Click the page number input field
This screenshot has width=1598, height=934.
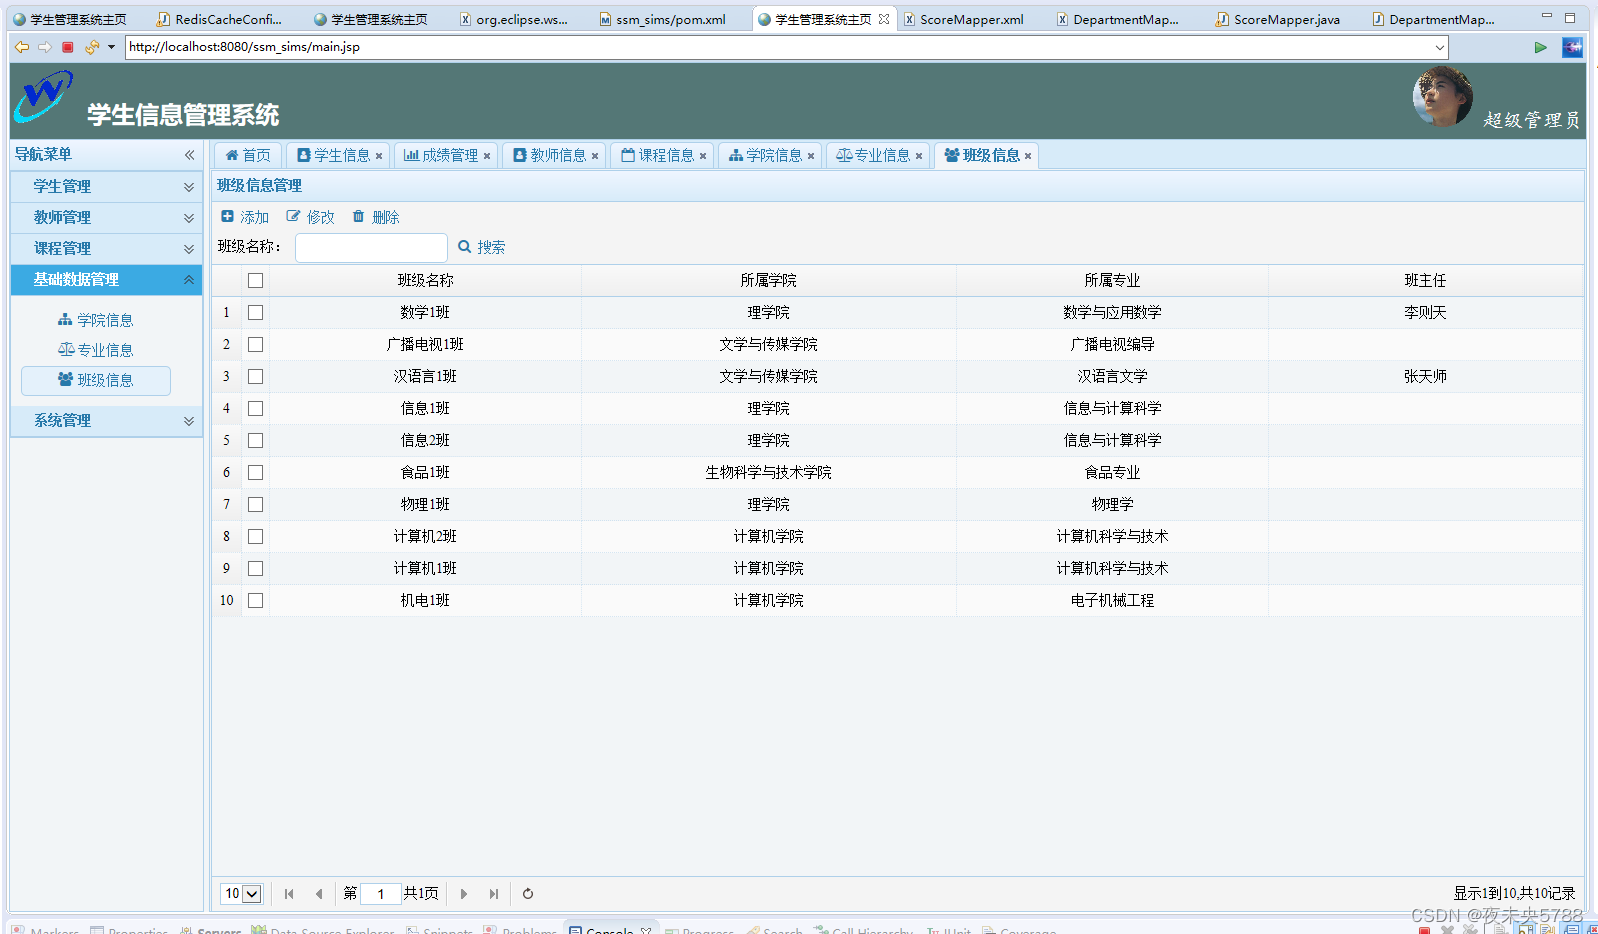click(381, 894)
